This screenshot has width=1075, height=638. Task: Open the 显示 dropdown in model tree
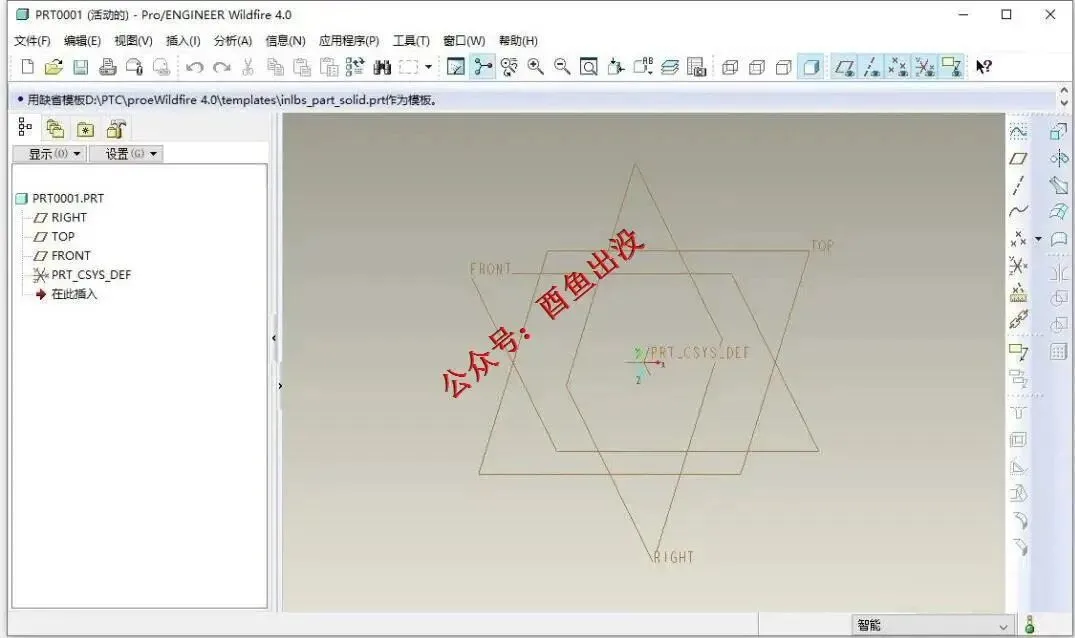(49, 154)
